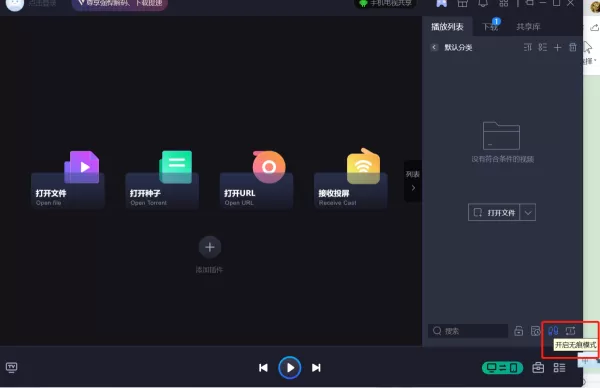Click the empty folder placeholder icon

point(501,135)
